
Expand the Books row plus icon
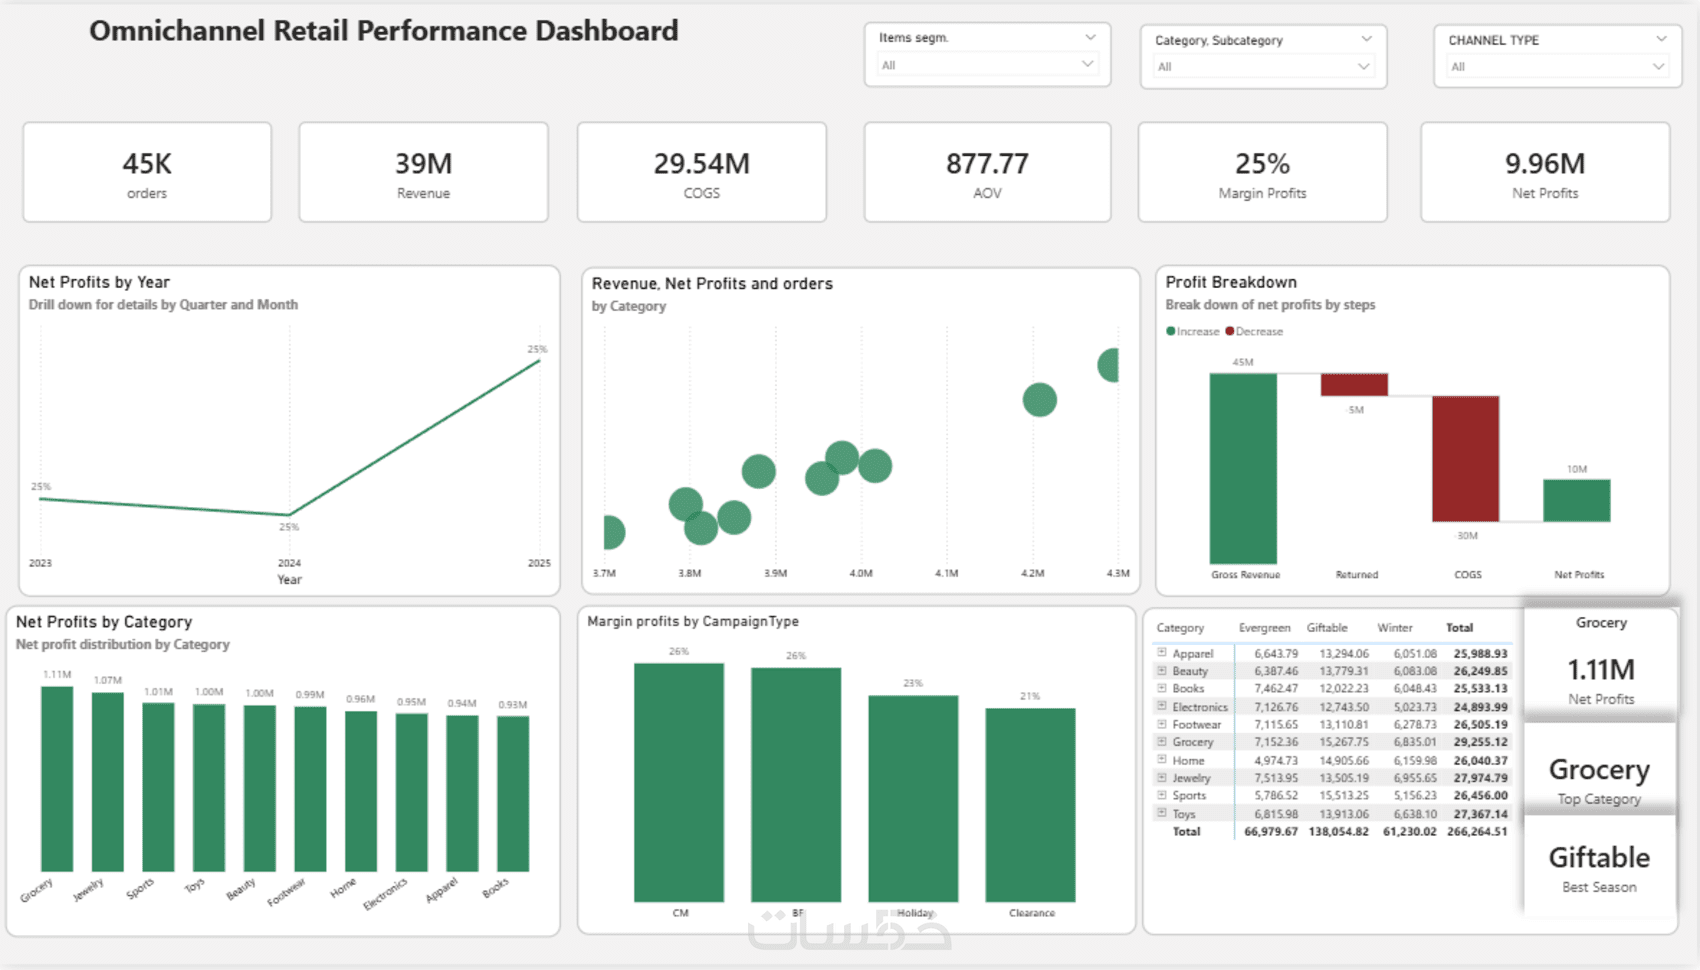1162,688
